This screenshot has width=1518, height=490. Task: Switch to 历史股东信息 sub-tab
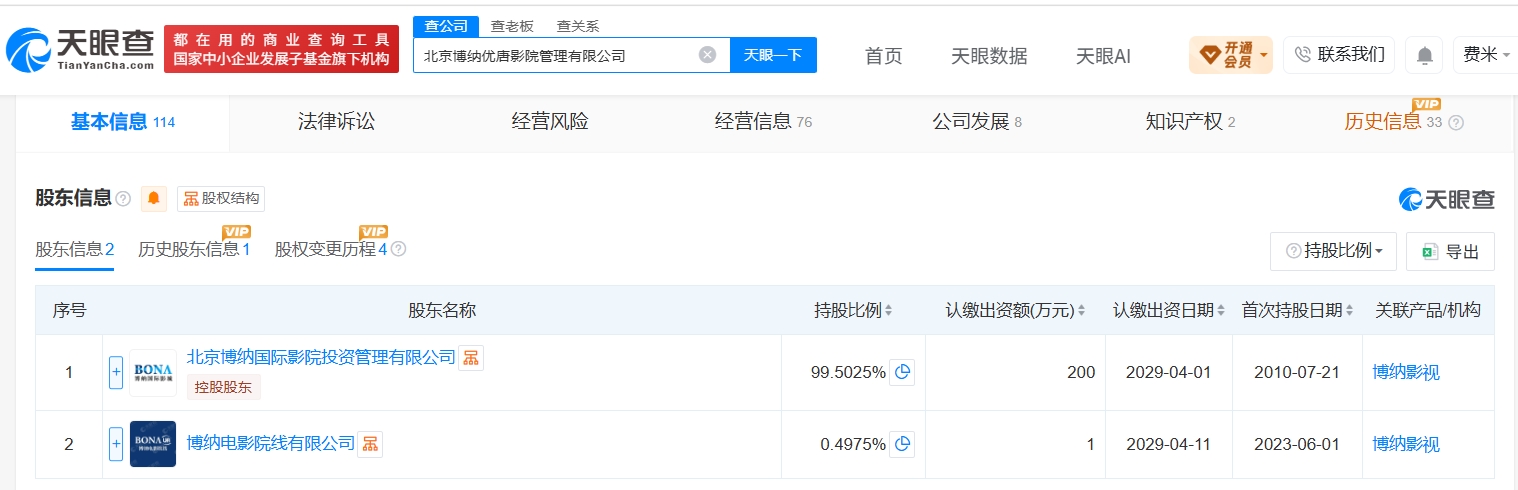[x=194, y=249]
